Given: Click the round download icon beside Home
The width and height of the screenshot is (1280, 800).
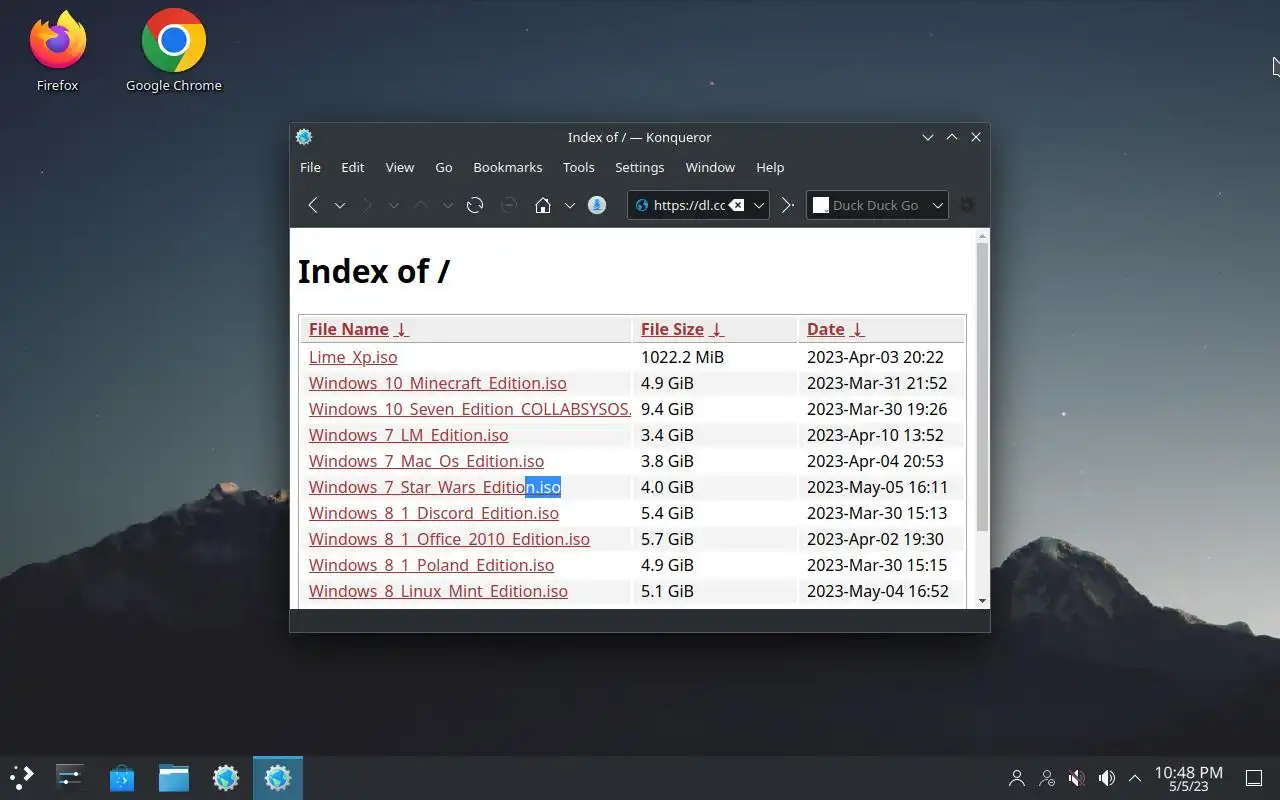Looking at the screenshot, I should pos(597,205).
